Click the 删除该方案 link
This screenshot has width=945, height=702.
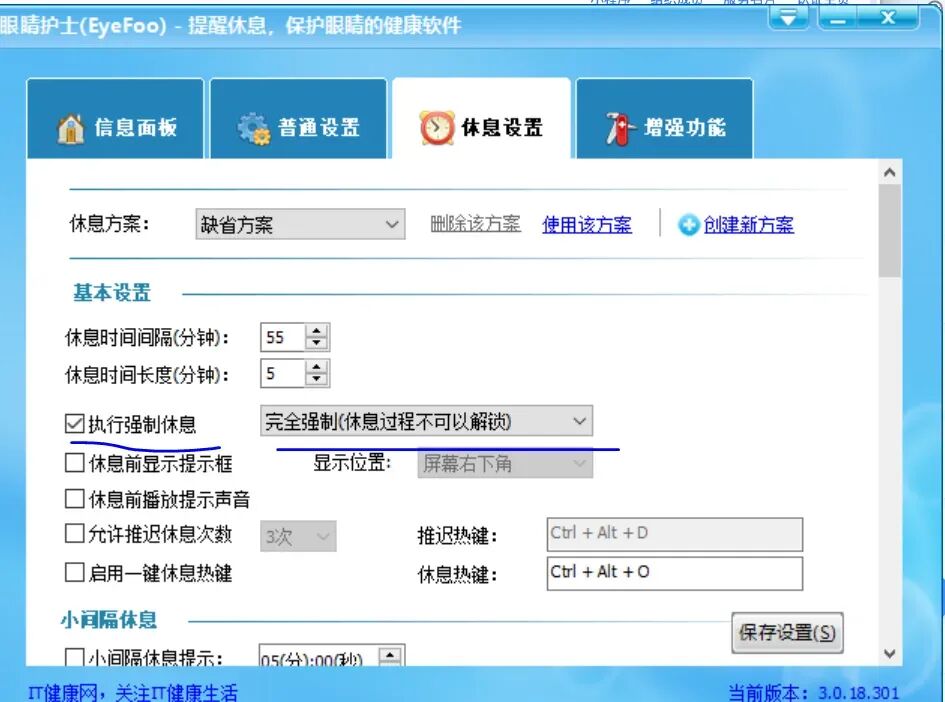click(x=476, y=224)
